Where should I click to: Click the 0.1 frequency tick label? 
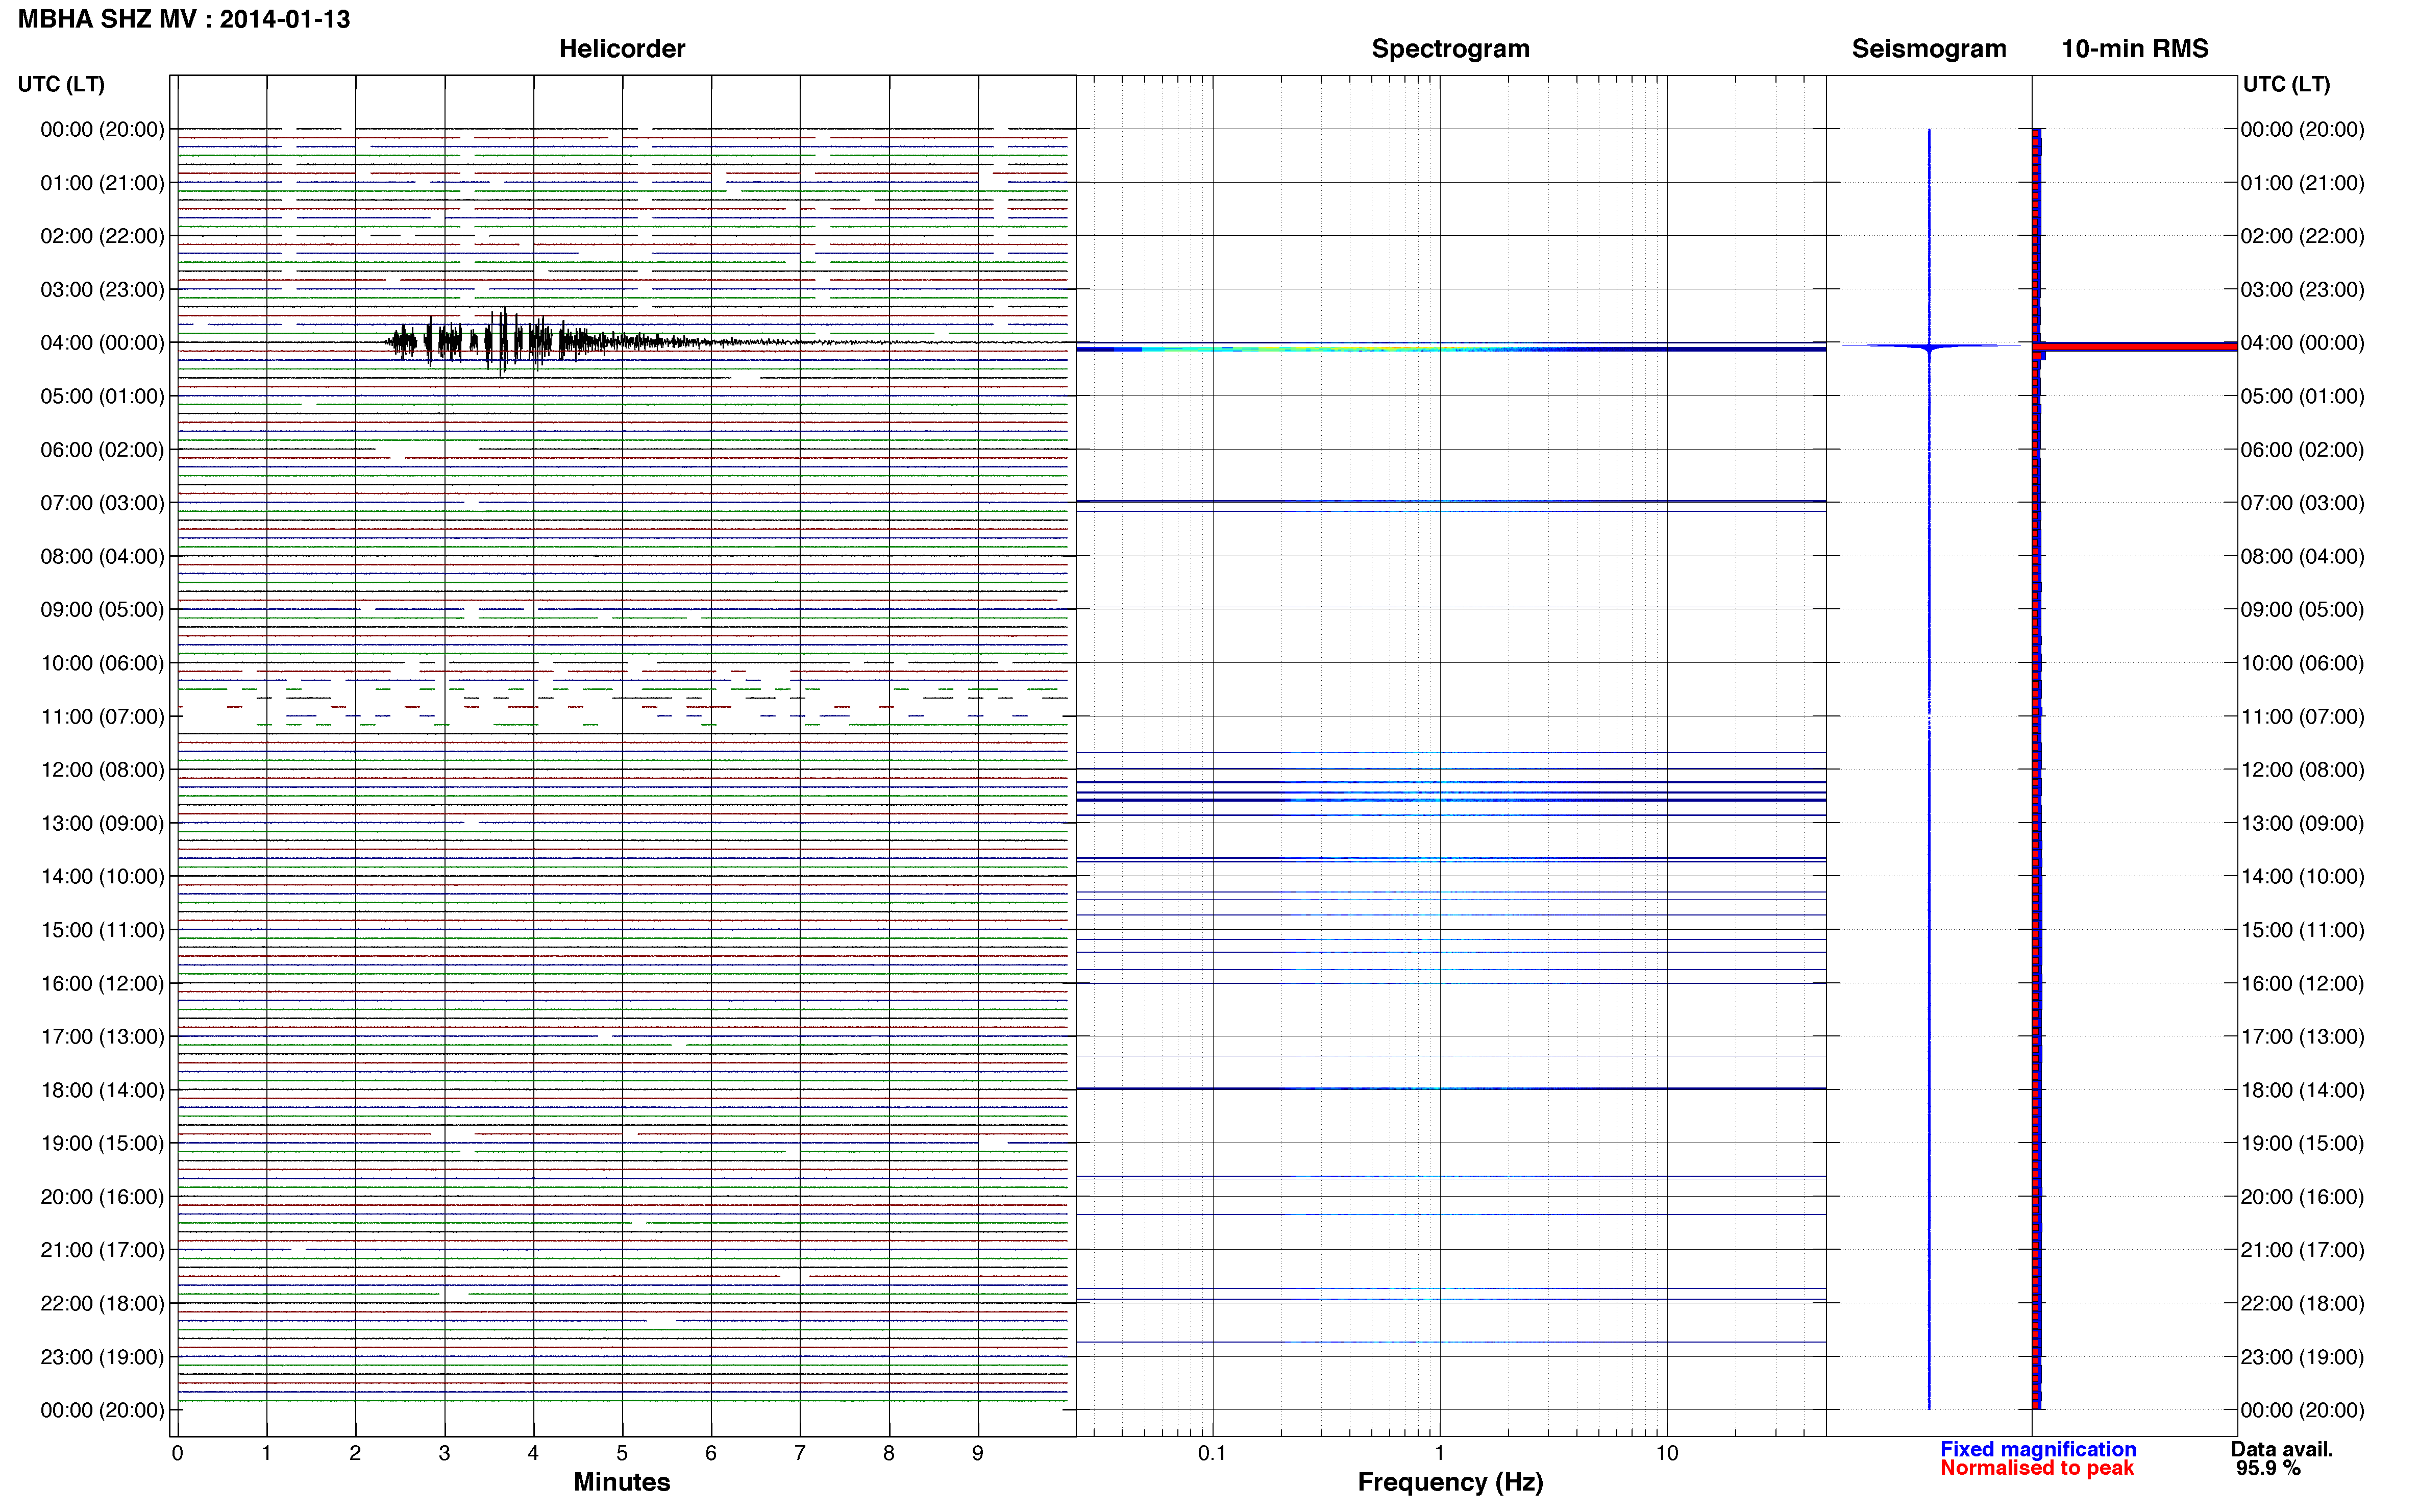[1212, 1454]
